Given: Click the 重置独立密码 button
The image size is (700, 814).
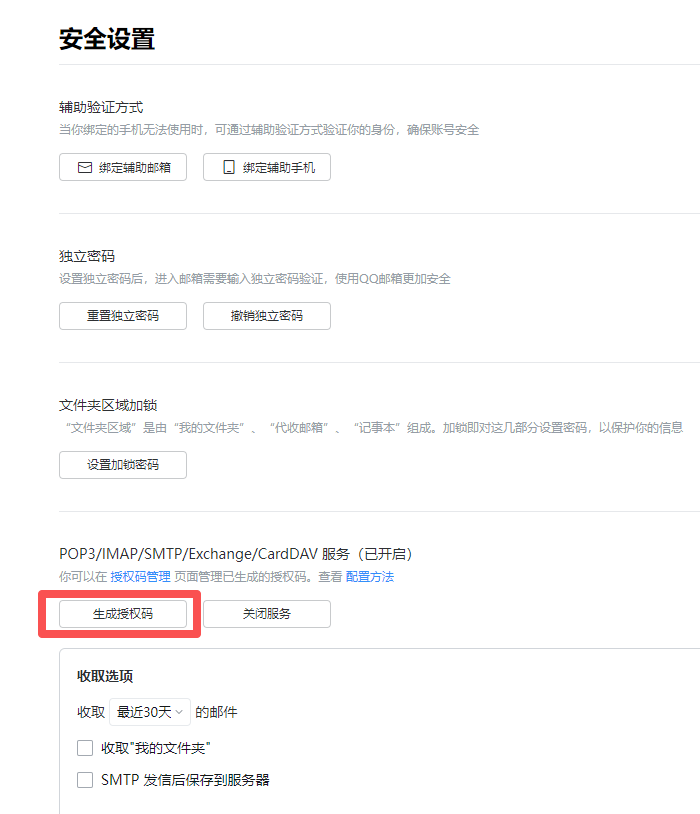Looking at the screenshot, I should (x=123, y=316).
